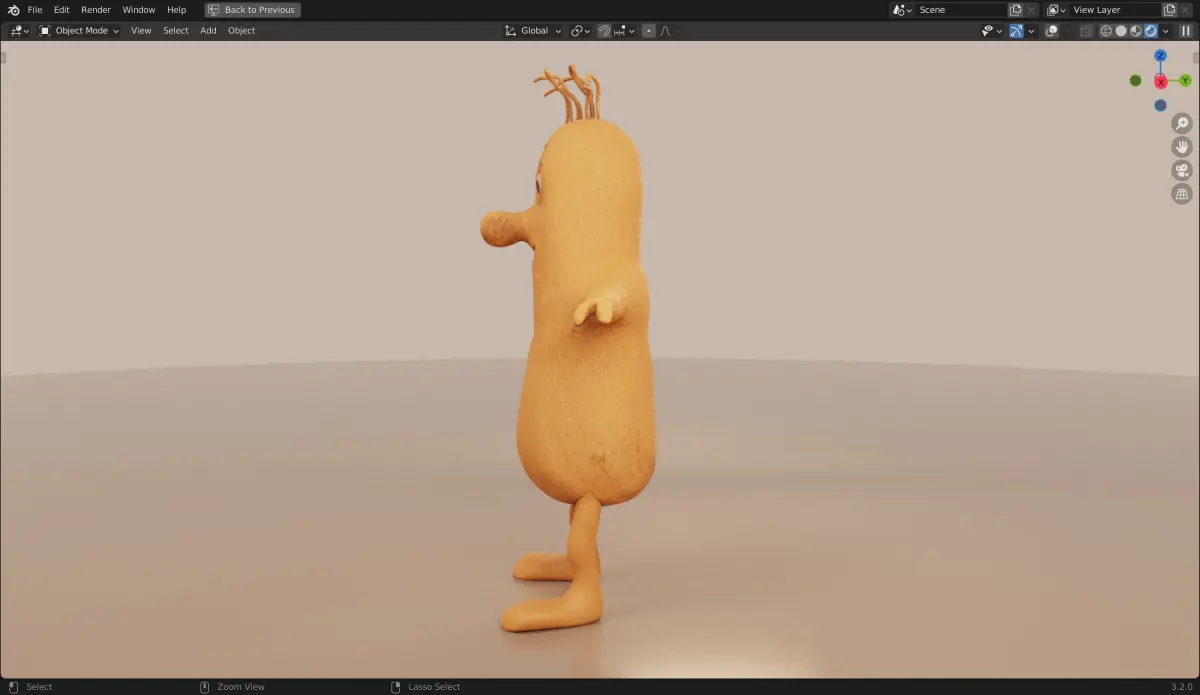Toggle proportional editing

(x=649, y=31)
